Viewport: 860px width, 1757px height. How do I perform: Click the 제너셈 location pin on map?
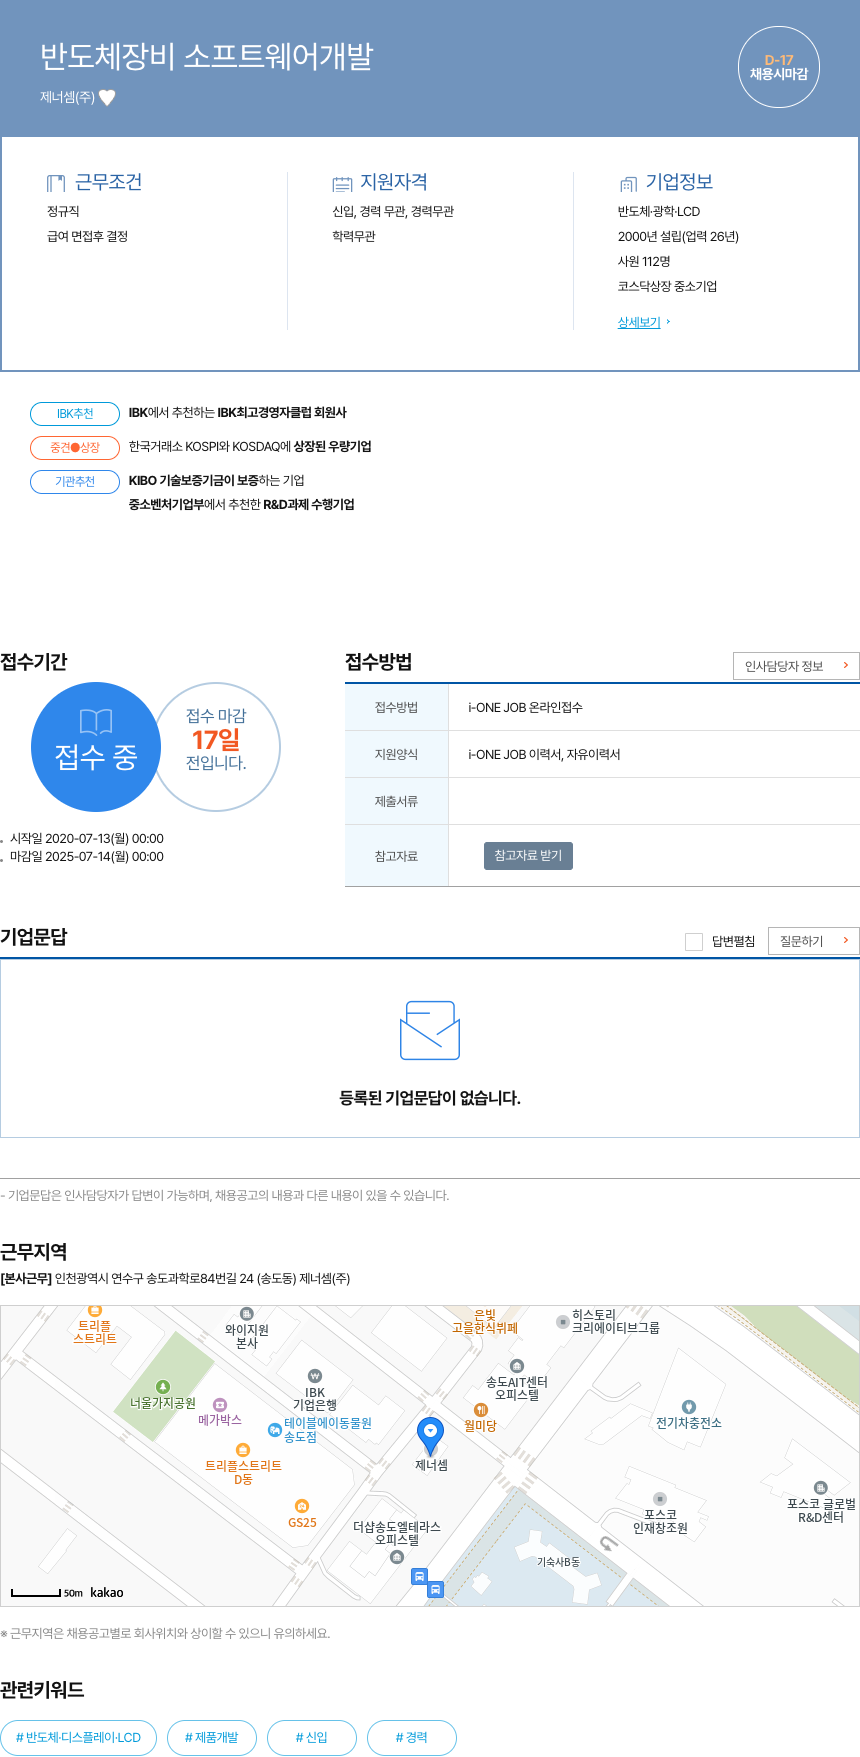click(x=430, y=1436)
